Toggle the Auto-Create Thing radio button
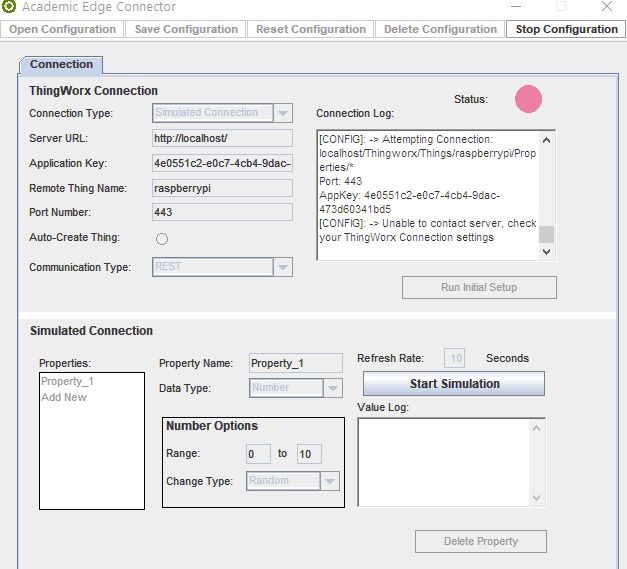Viewport: 627px width, 569px height. 162,239
